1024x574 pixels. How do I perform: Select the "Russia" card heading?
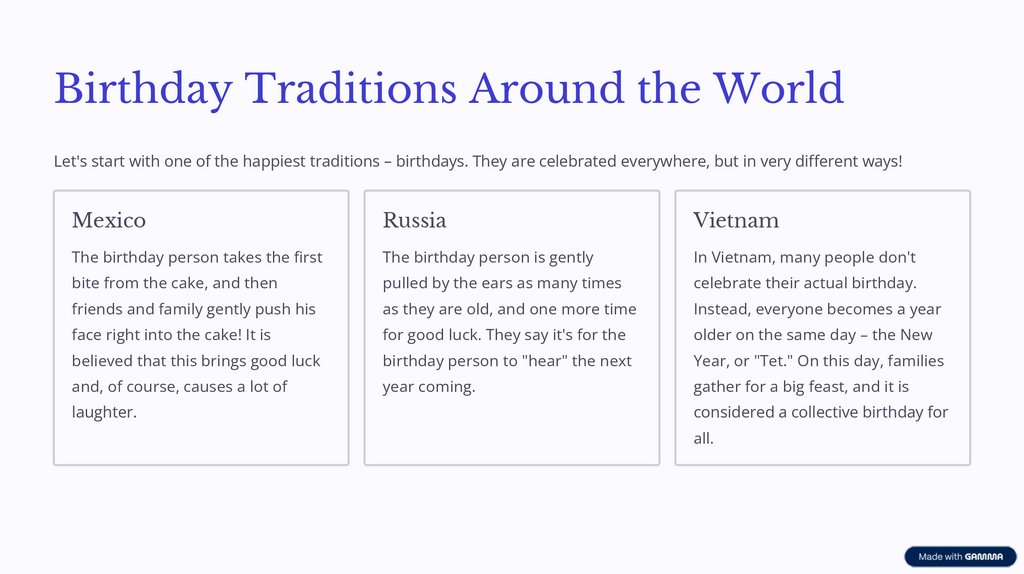coord(414,220)
